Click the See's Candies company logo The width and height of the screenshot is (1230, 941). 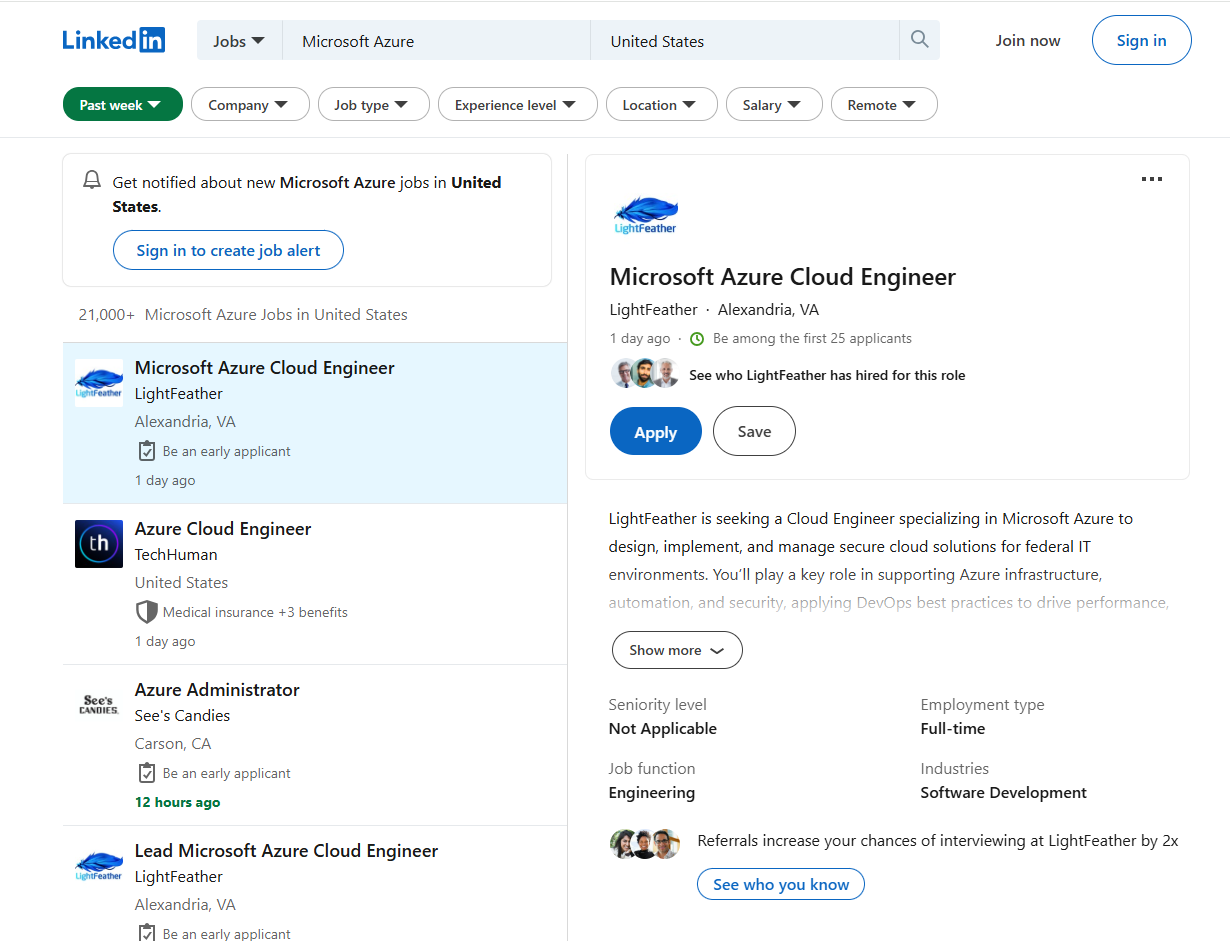(x=99, y=705)
